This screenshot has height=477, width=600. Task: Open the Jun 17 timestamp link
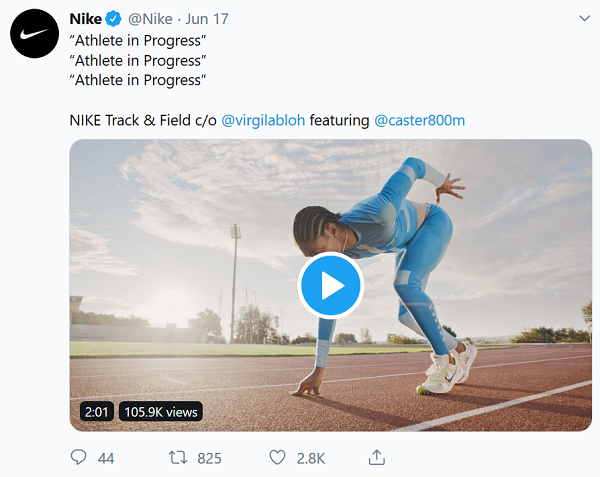coord(210,19)
